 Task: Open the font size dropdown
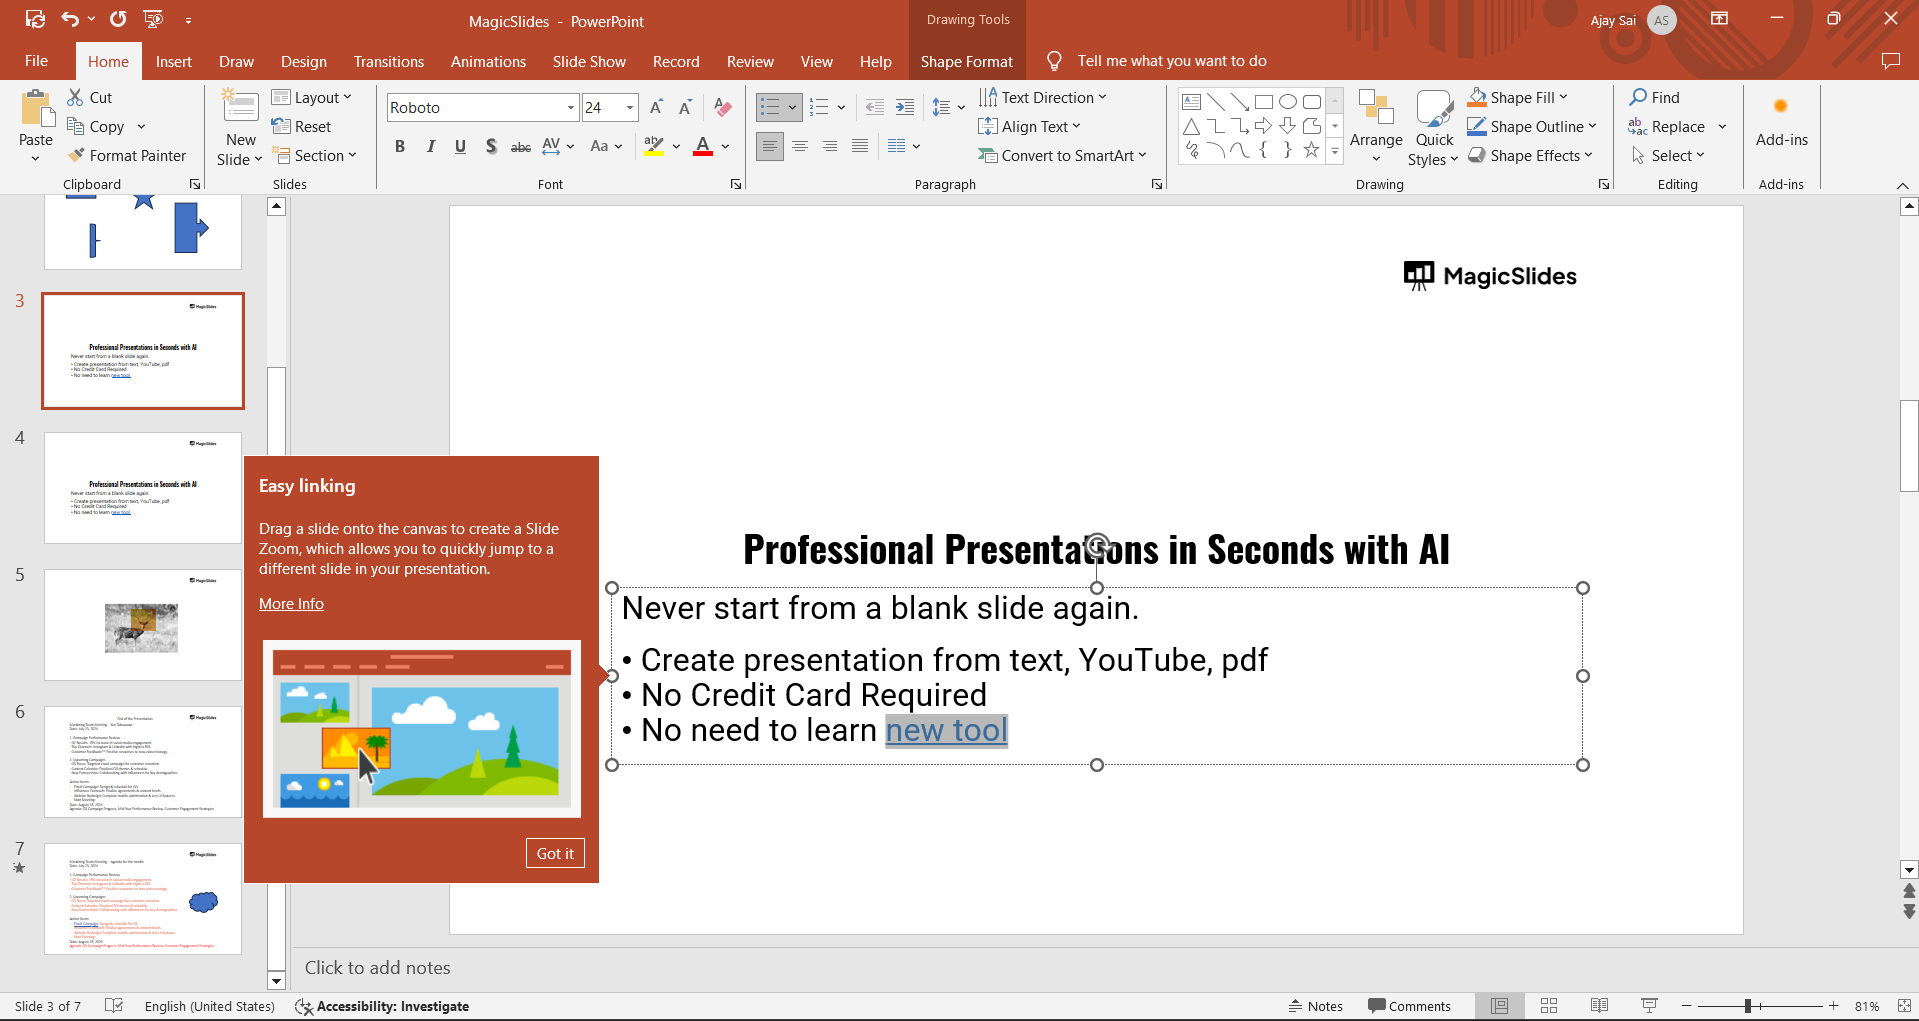pos(630,108)
